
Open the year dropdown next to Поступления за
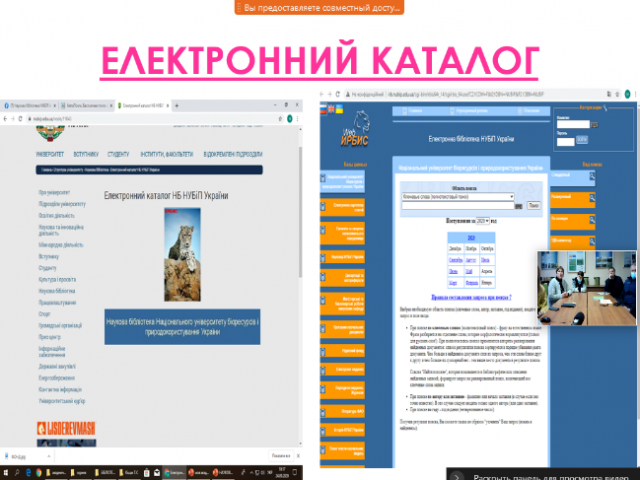coord(482,221)
